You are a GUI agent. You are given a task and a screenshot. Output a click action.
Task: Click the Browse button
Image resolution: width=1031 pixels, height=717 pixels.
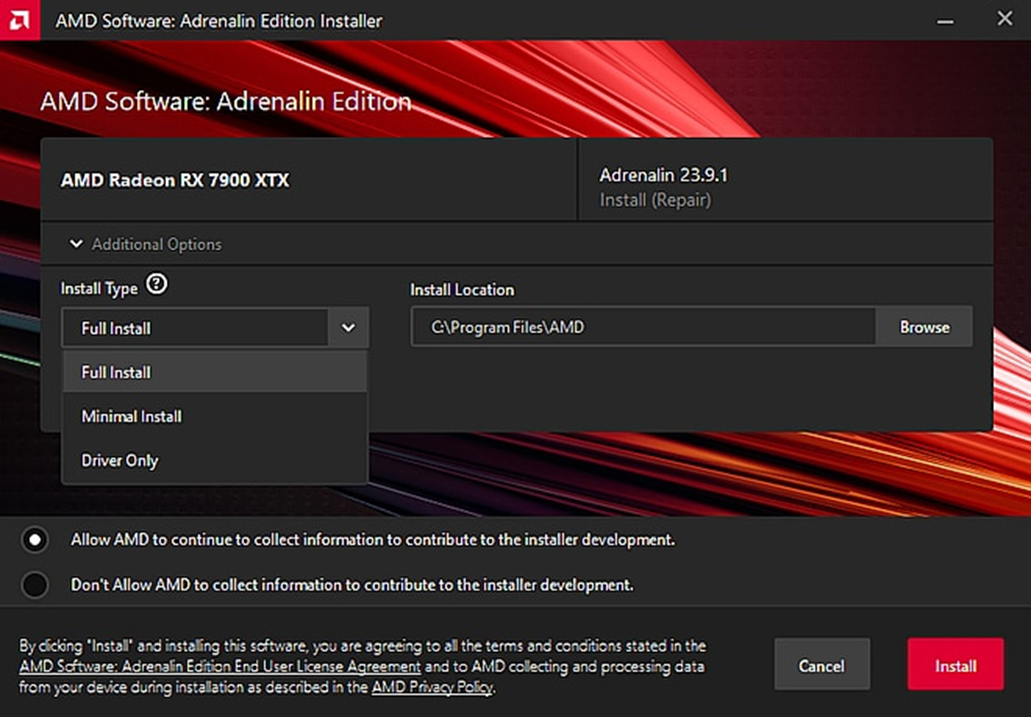(924, 327)
